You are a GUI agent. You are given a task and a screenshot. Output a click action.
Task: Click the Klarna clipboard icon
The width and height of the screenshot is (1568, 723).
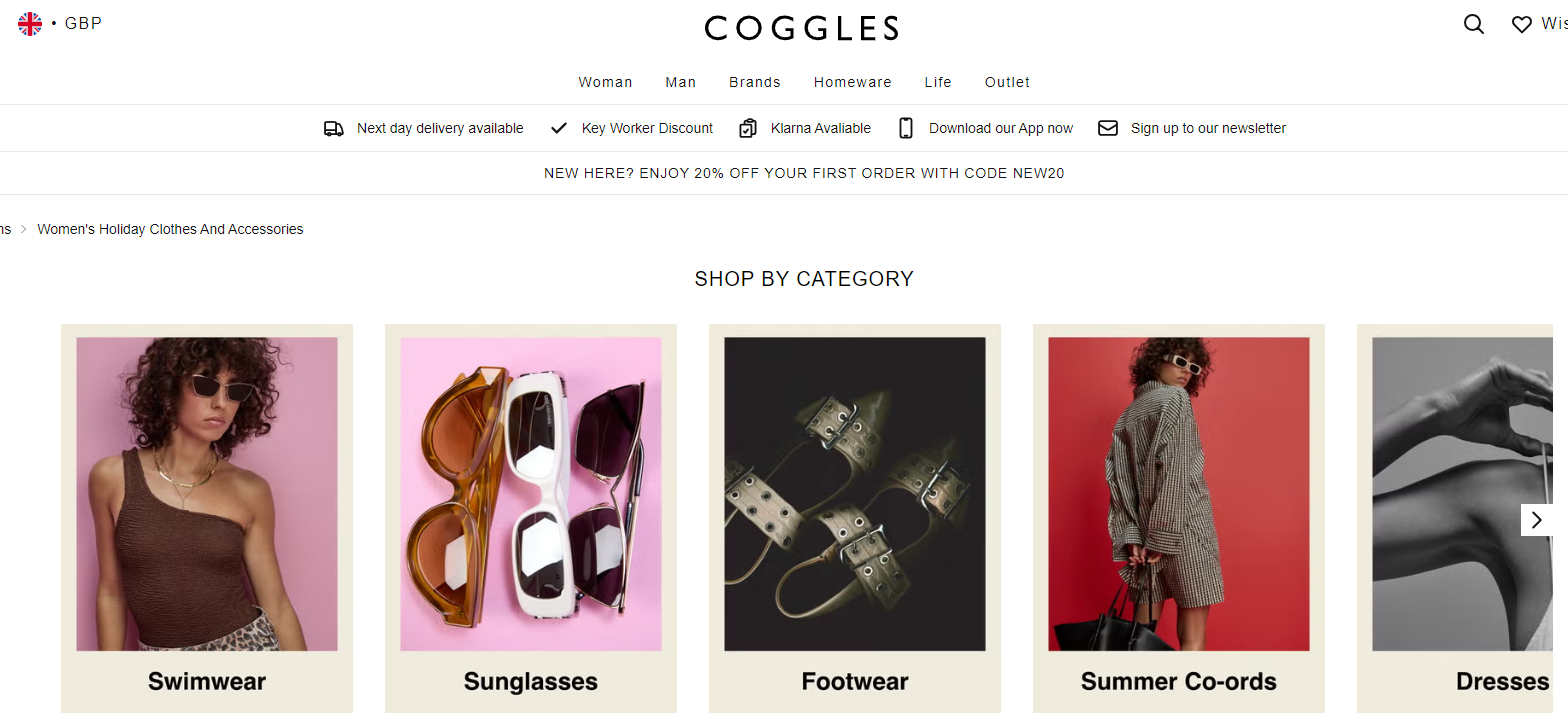pyautogui.click(x=748, y=128)
